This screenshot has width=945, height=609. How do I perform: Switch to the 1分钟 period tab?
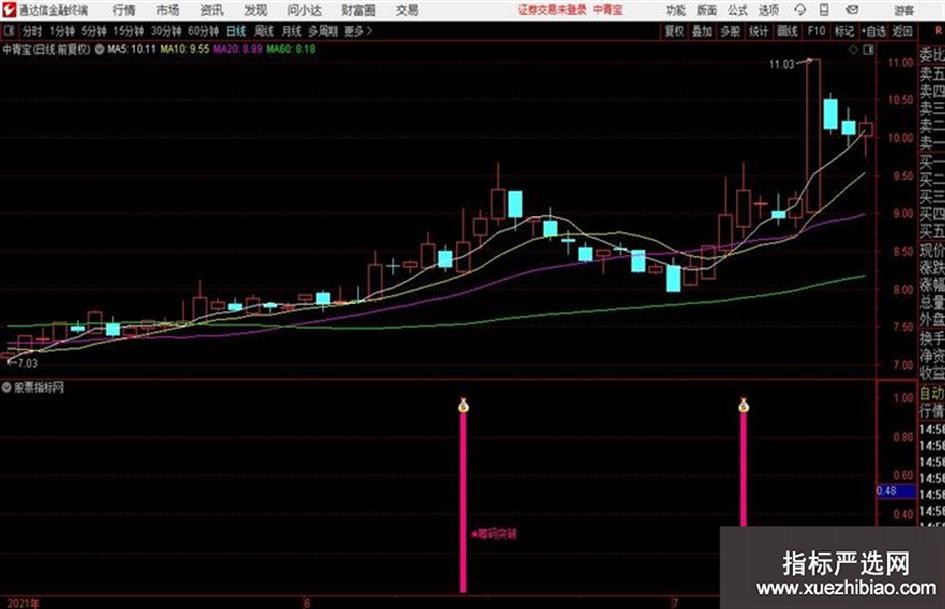pos(62,31)
